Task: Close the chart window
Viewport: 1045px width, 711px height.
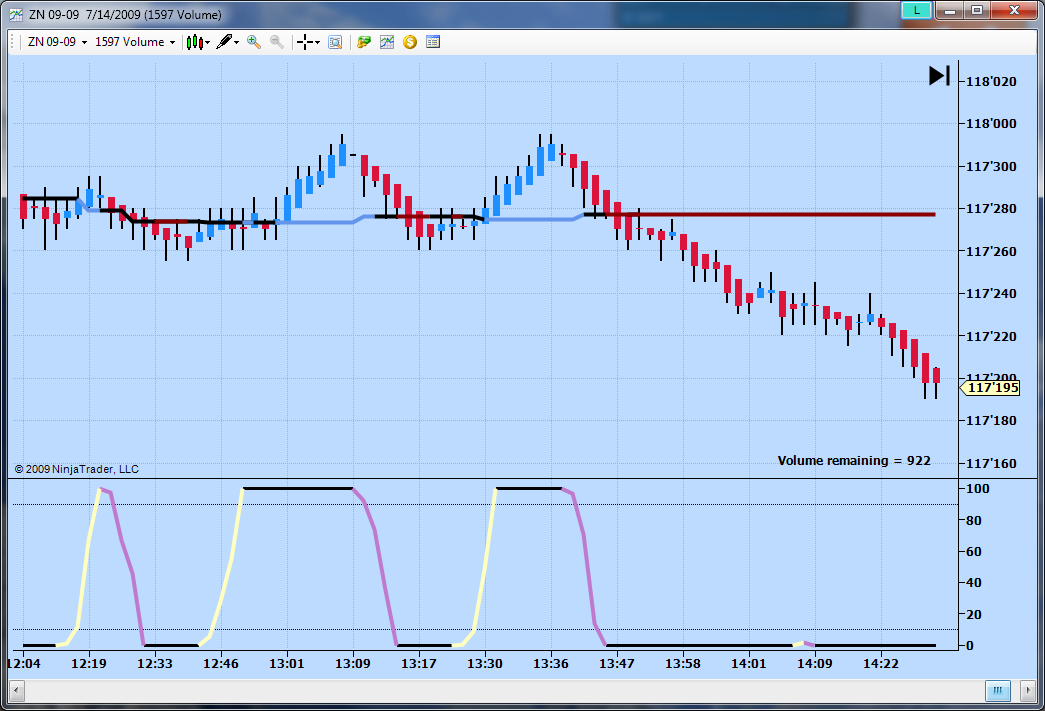Action: 1014,10
